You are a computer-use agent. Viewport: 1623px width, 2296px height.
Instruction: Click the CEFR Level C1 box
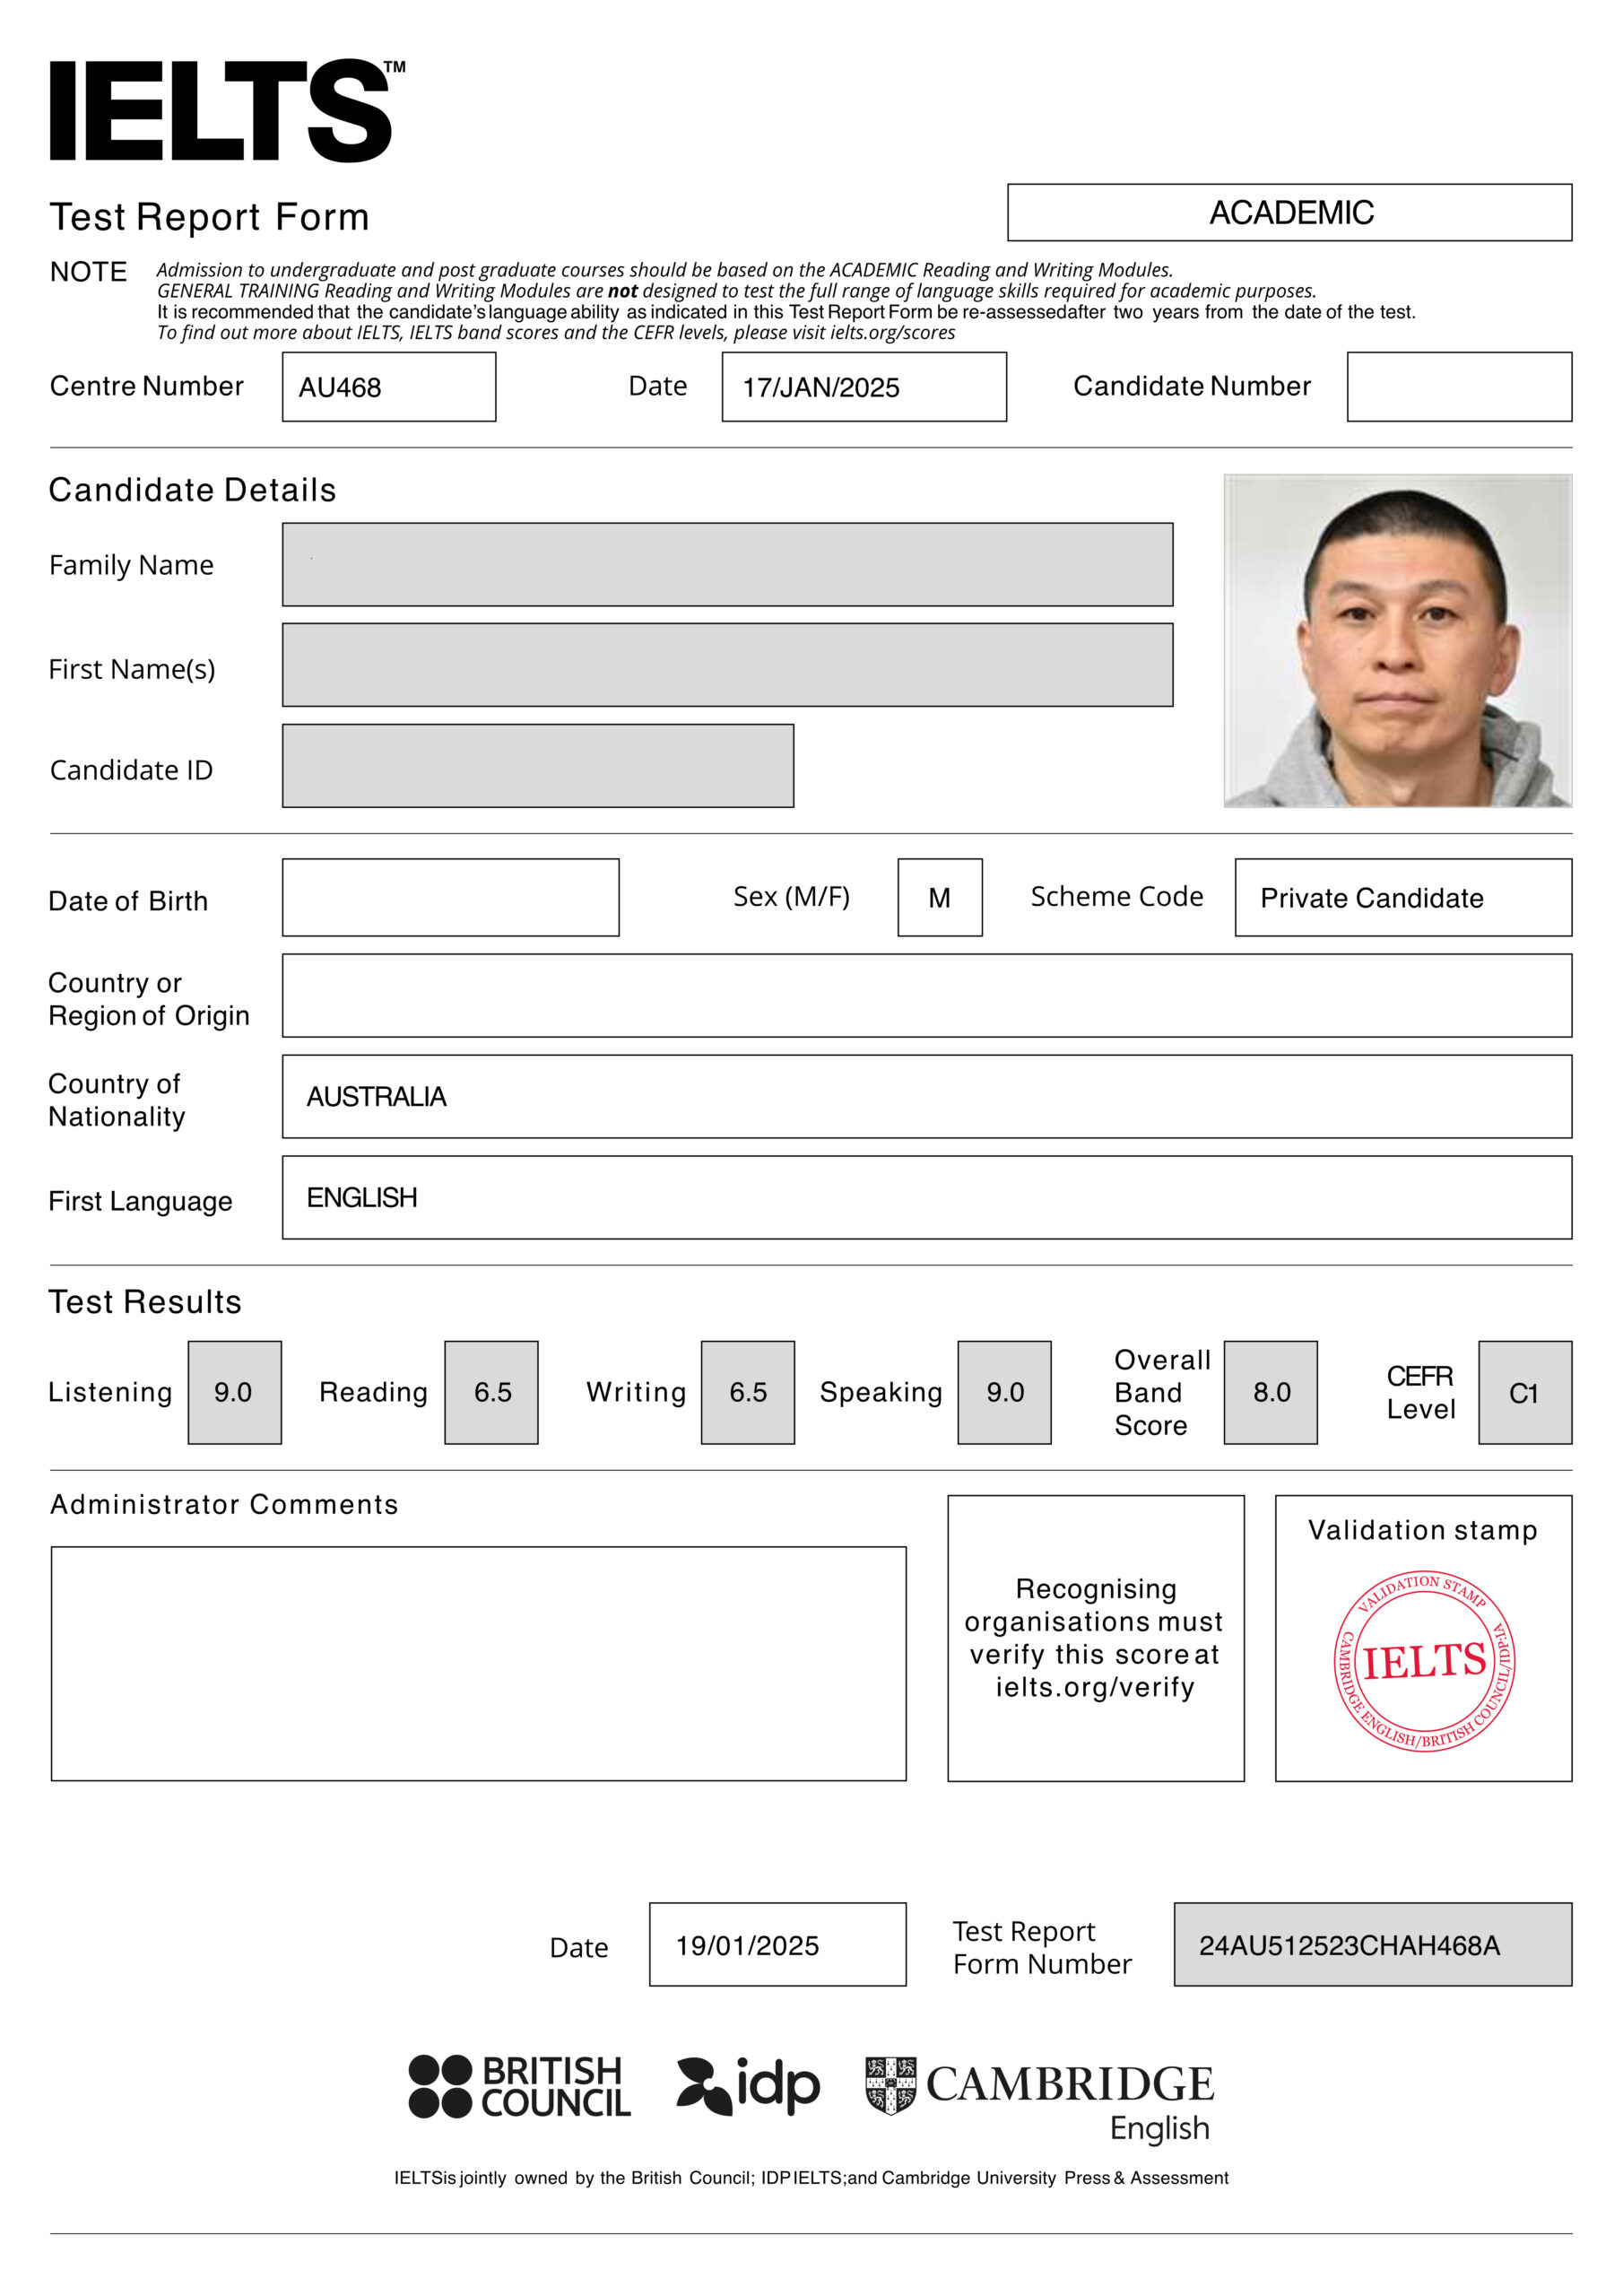point(1525,1392)
